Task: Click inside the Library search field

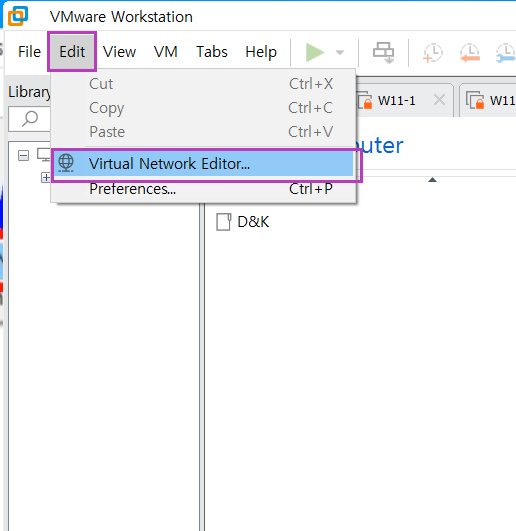Action: click(x=29, y=119)
